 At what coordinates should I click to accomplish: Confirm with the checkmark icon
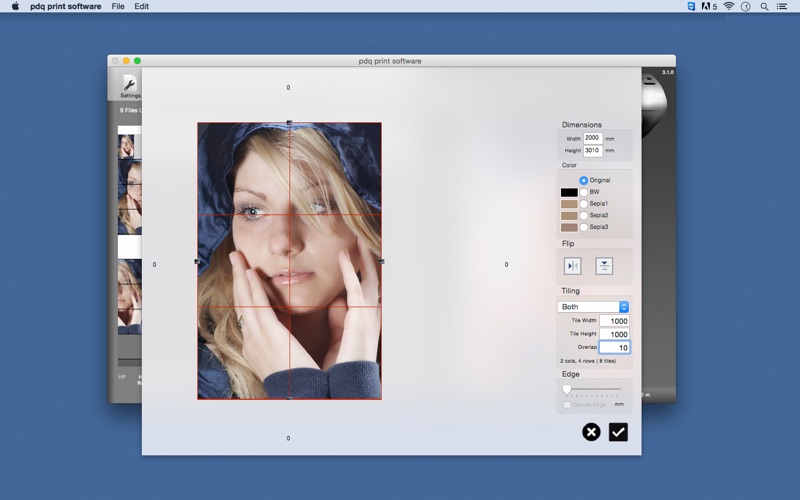tap(618, 432)
